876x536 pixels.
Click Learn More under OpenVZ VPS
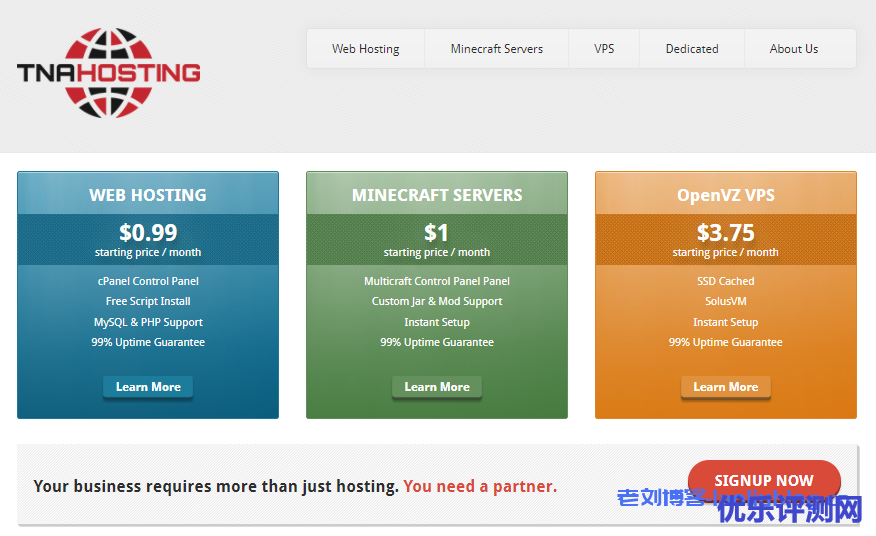coord(726,387)
